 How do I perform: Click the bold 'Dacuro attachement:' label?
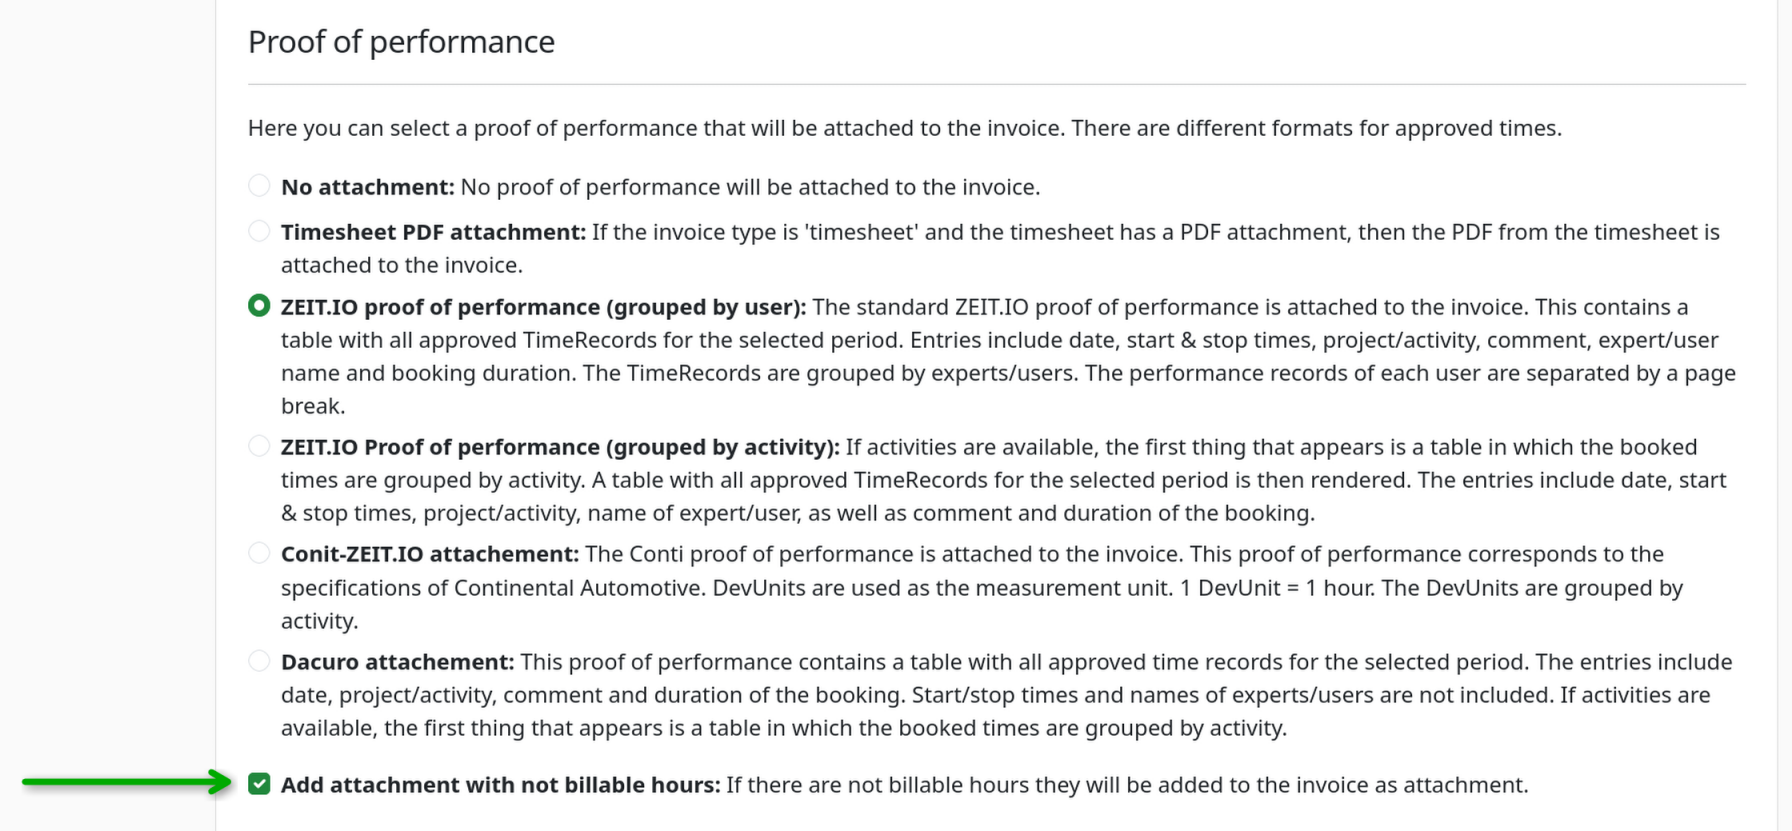[397, 662]
